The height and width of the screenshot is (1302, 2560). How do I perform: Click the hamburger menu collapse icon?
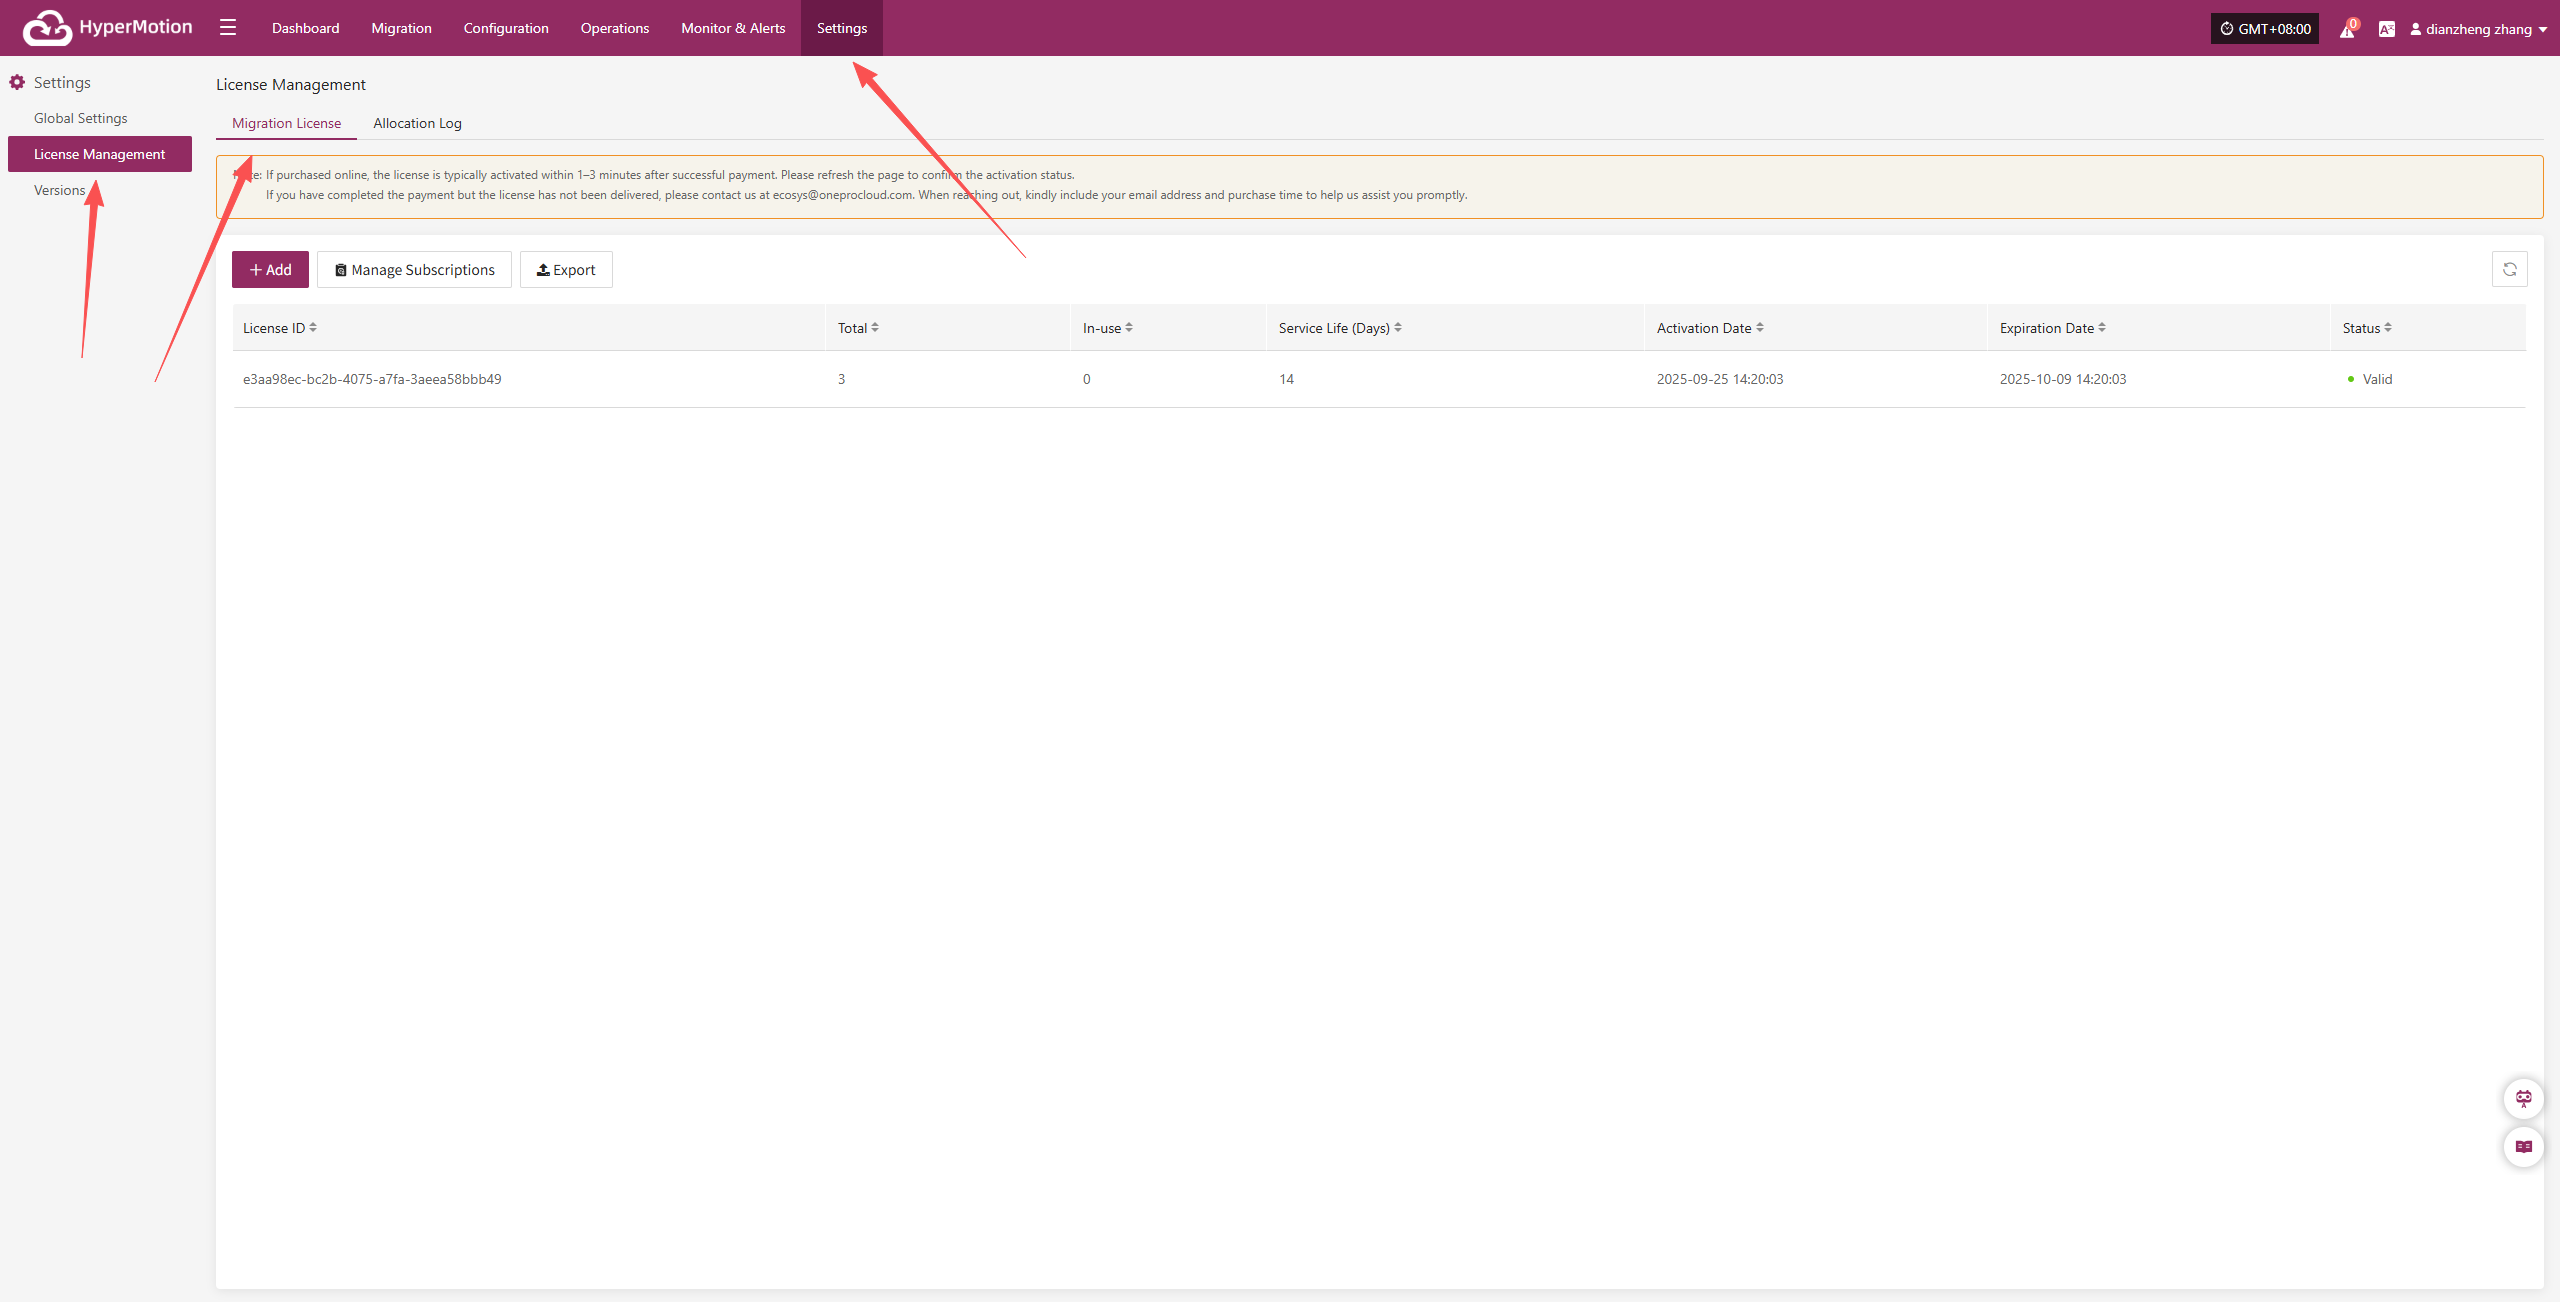[228, 28]
